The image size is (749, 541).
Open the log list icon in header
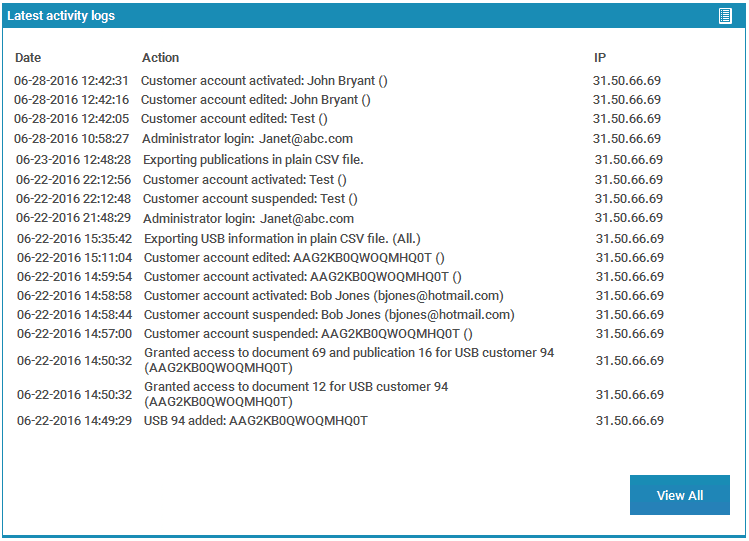(725, 16)
